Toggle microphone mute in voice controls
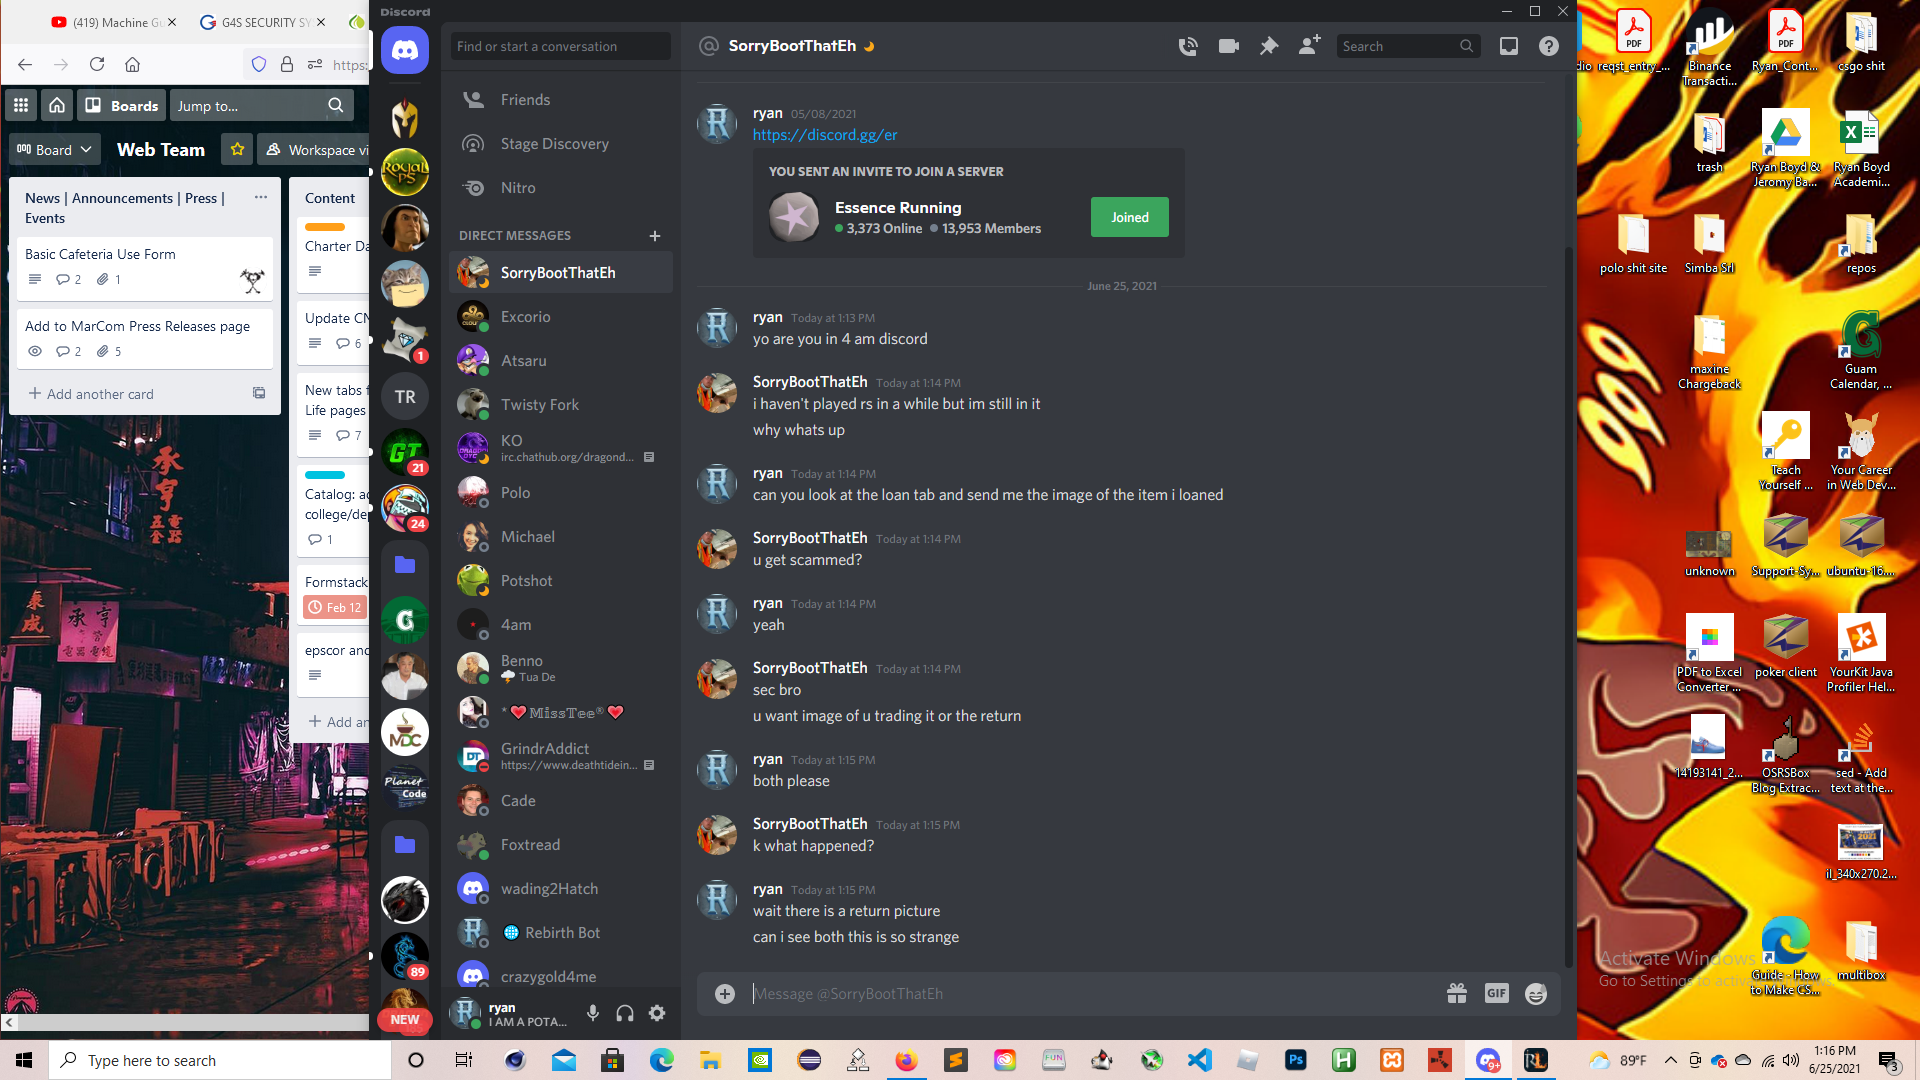Image resolution: width=1920 pixels, height=1080 pixels. pos(595,1013)
